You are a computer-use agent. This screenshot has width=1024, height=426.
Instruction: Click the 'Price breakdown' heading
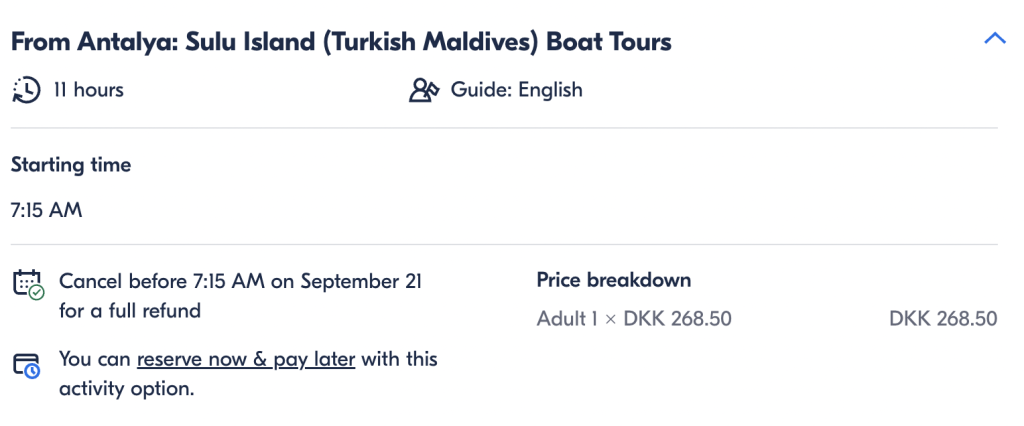click(614, 280)
